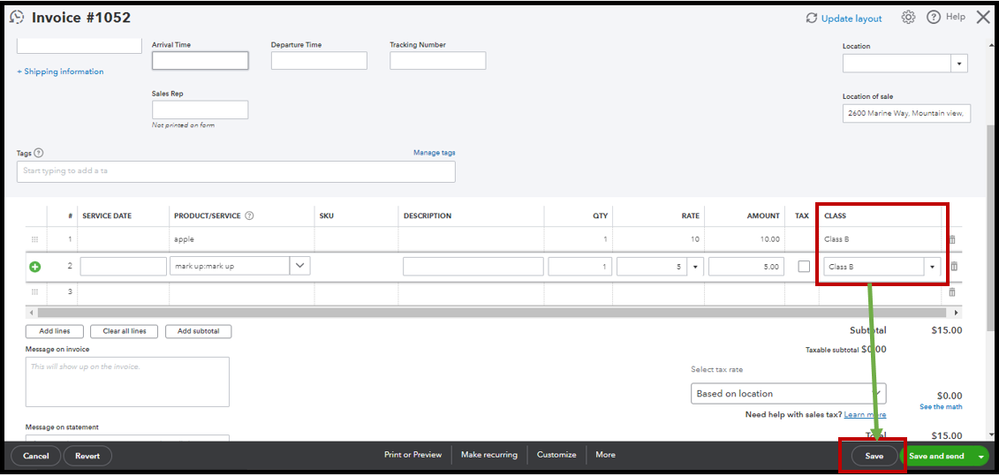Viewport: 999px width, 476px height.
Task: Click the Arrival Time field
Action: (200, 61)
